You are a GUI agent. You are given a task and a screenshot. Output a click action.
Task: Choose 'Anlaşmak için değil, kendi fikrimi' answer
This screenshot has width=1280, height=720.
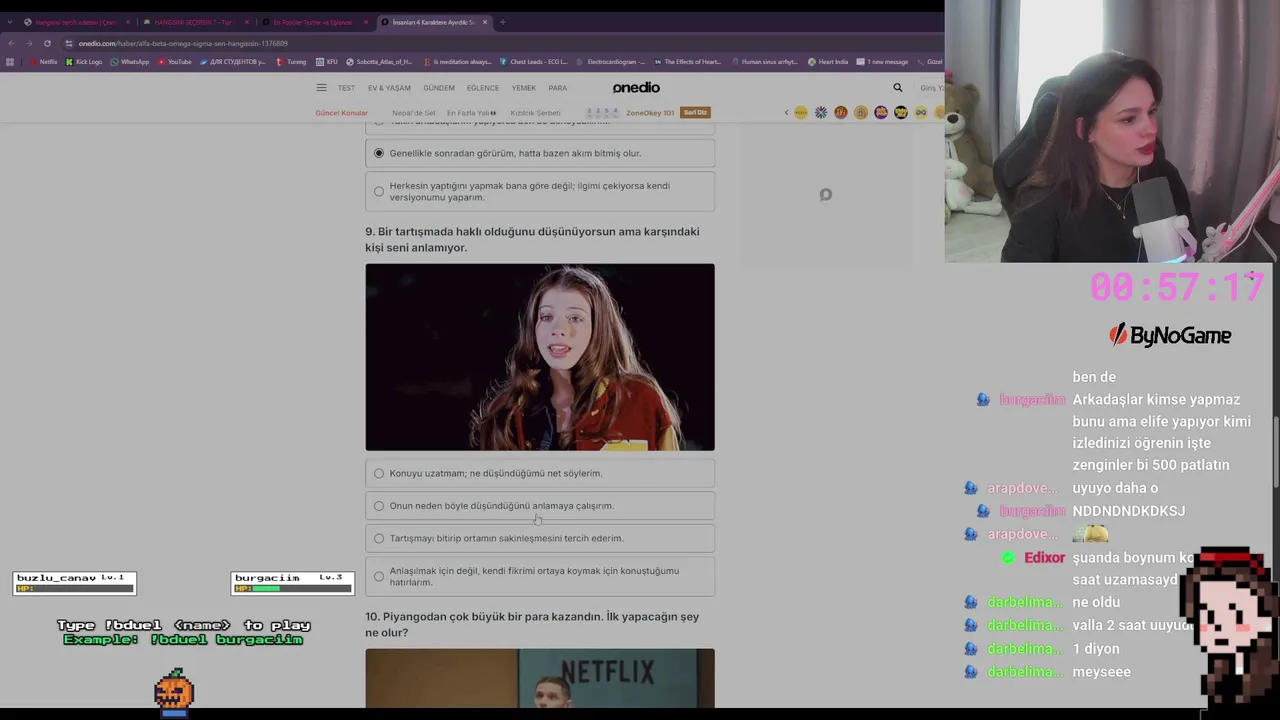pyautogui.click(x=540, y=577)
